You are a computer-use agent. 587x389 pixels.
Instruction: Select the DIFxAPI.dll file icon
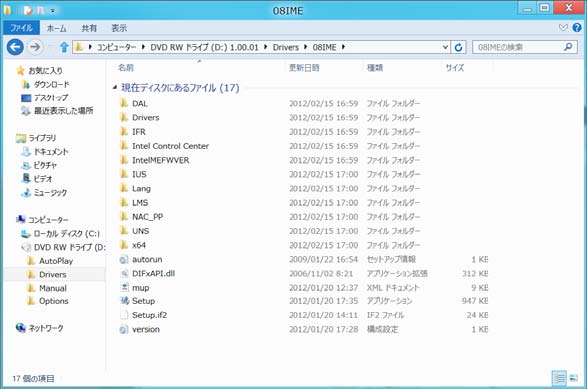click(x=124, y=273)
